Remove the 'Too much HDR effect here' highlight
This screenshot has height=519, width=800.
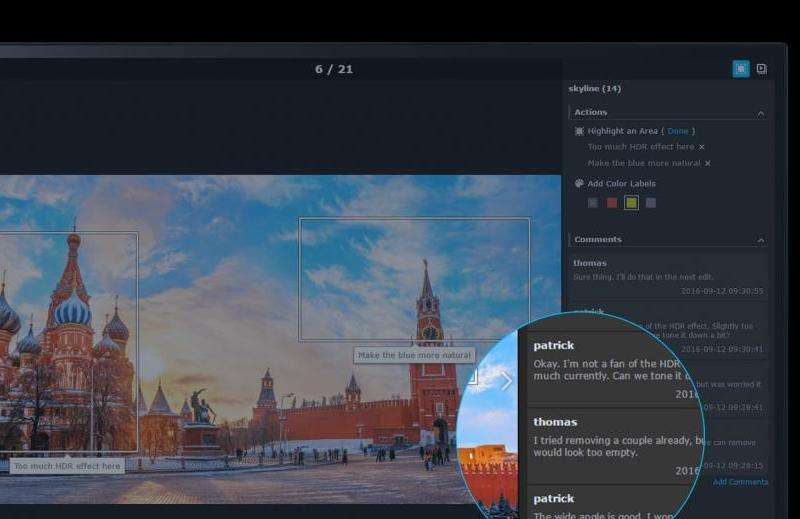[702, 147]
